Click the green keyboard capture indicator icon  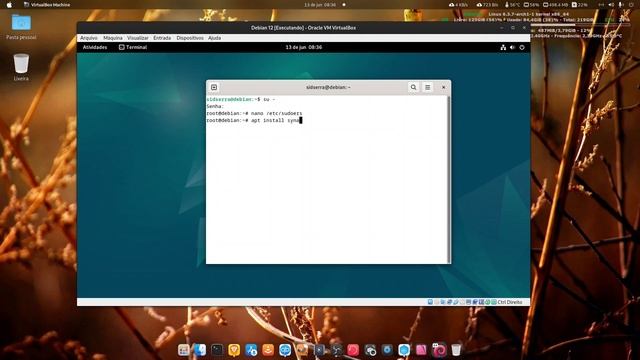(493, 302)
